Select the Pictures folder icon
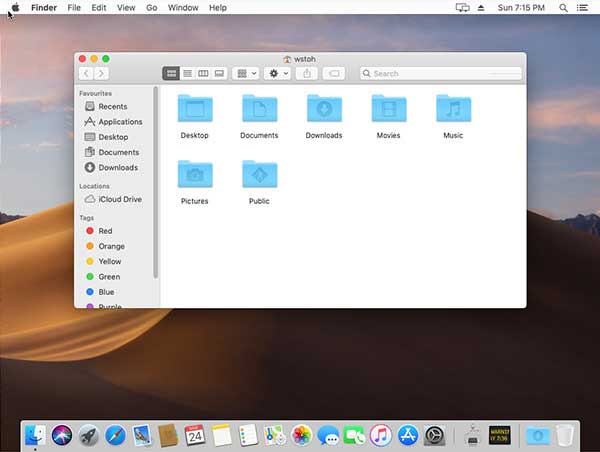This screenshot has width=600, height=452. [195, 174]
